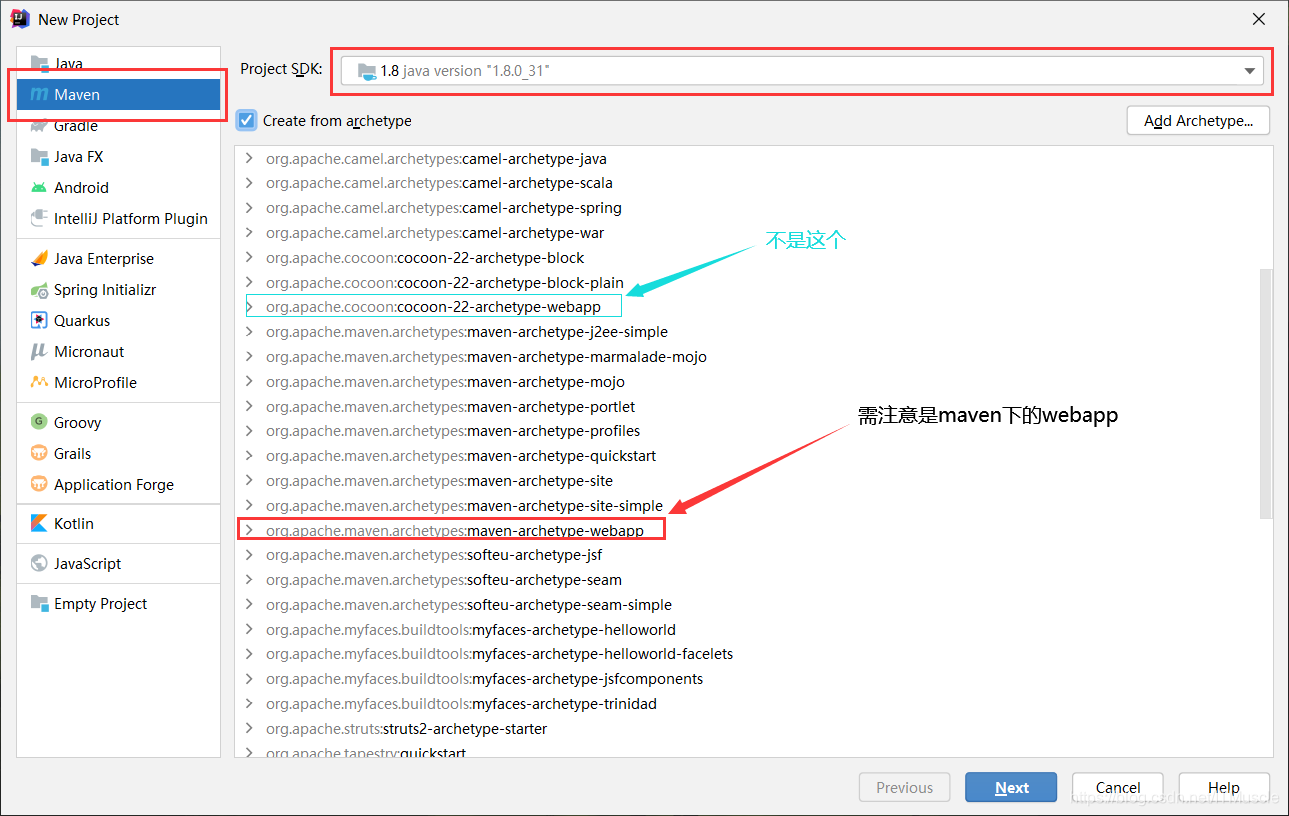Select camel-archetype-spring archetype
Image resolution: width=1289 pixels, height=816 pixels.
[444, 208]
